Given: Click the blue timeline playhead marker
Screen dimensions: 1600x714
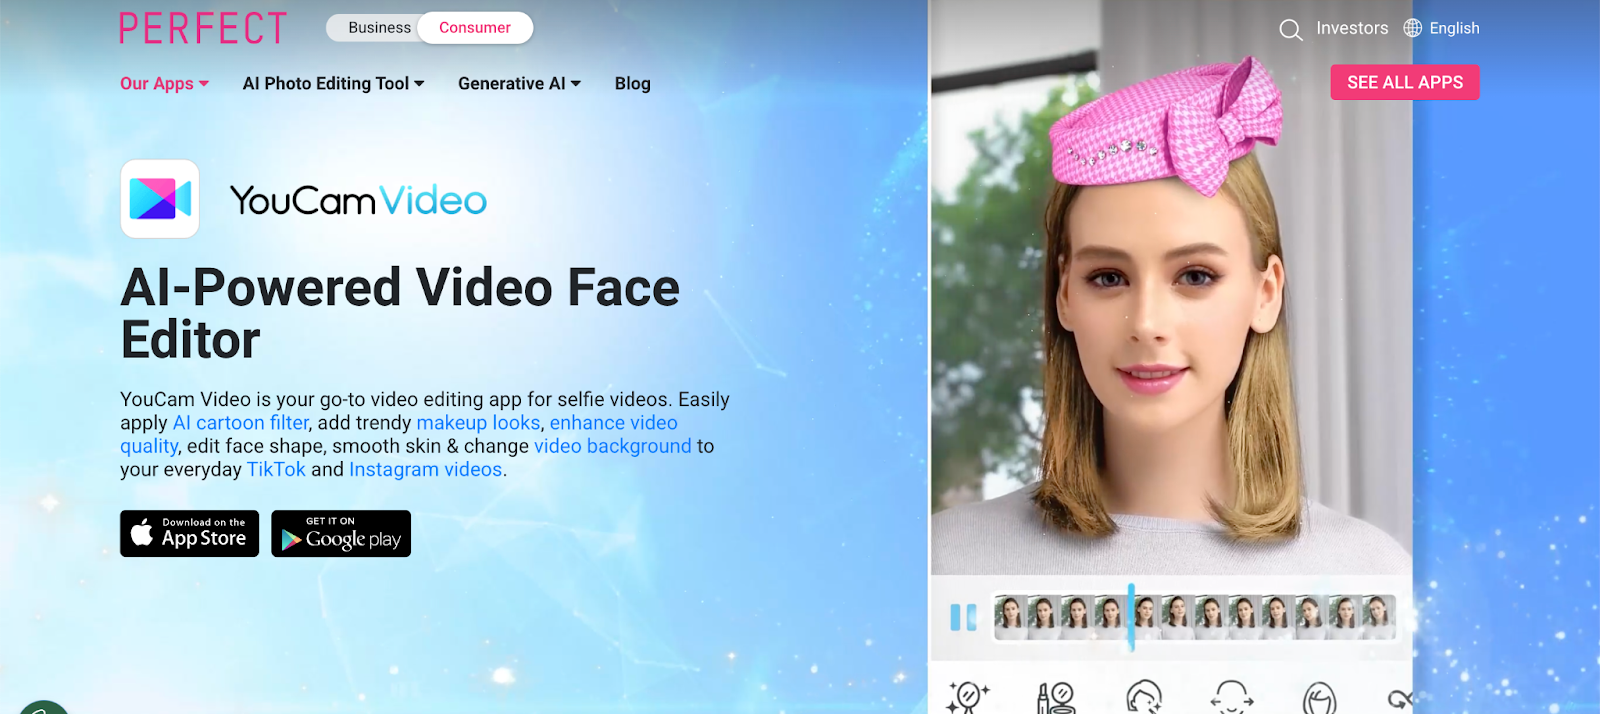Looking at the screenshot, I should click(x=1131, y=617).
